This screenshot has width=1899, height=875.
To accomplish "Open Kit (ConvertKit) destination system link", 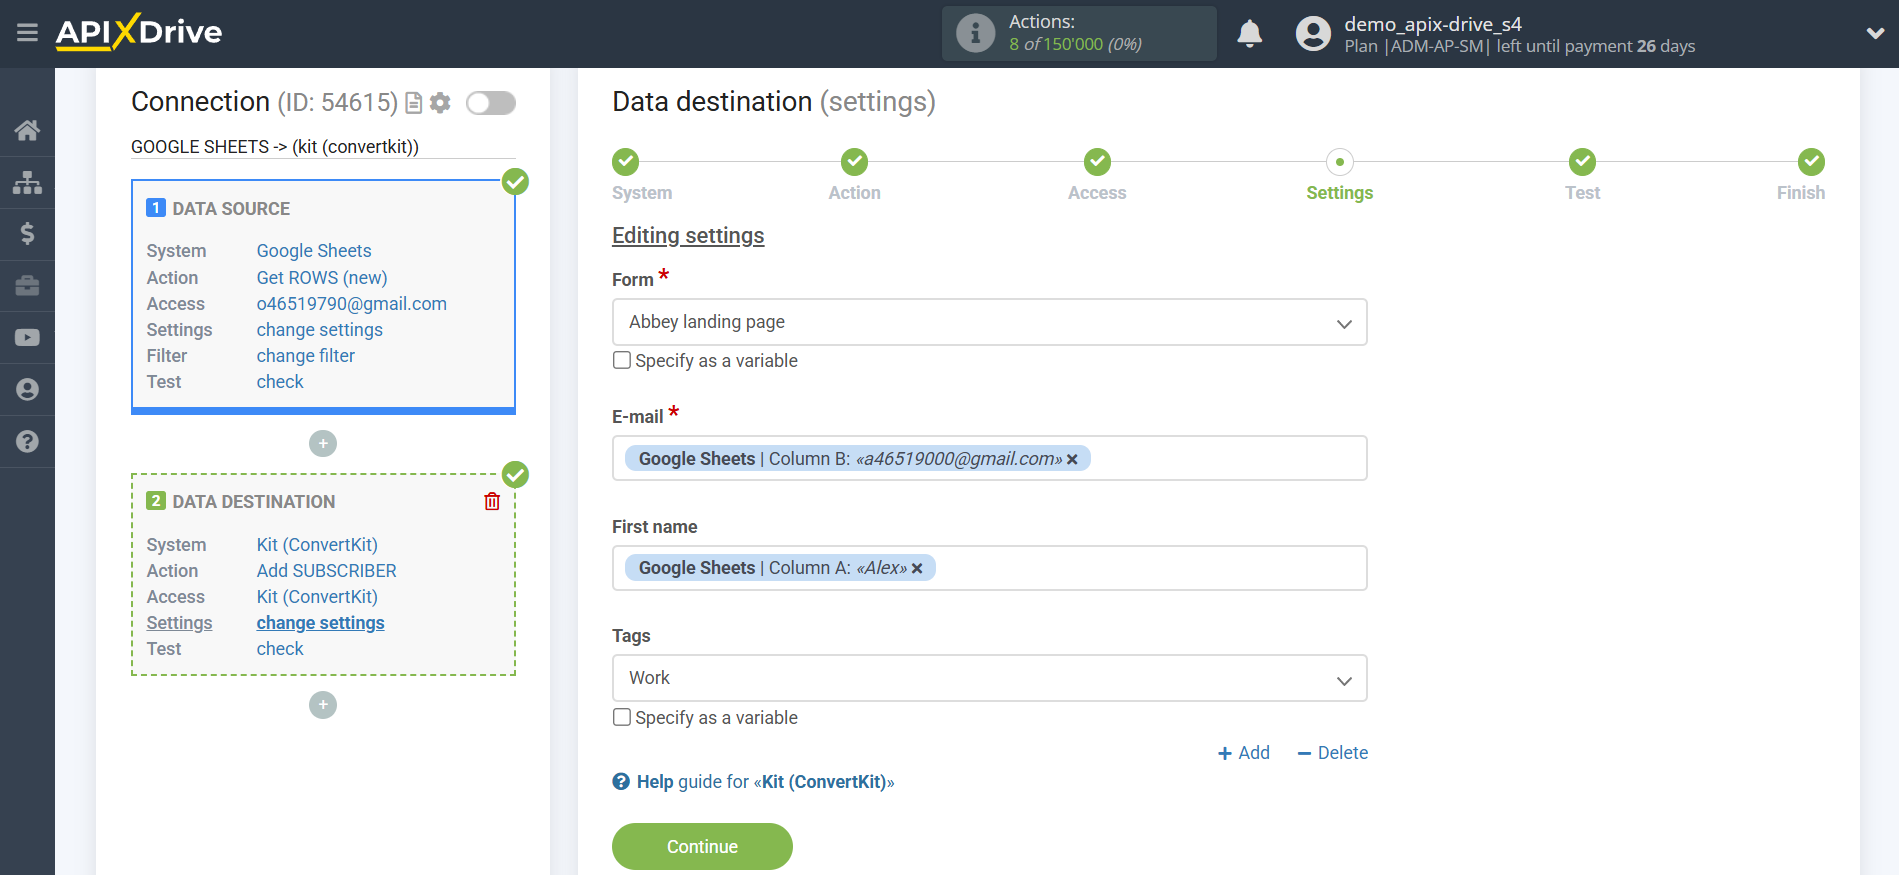I will [x=317, y=545].
